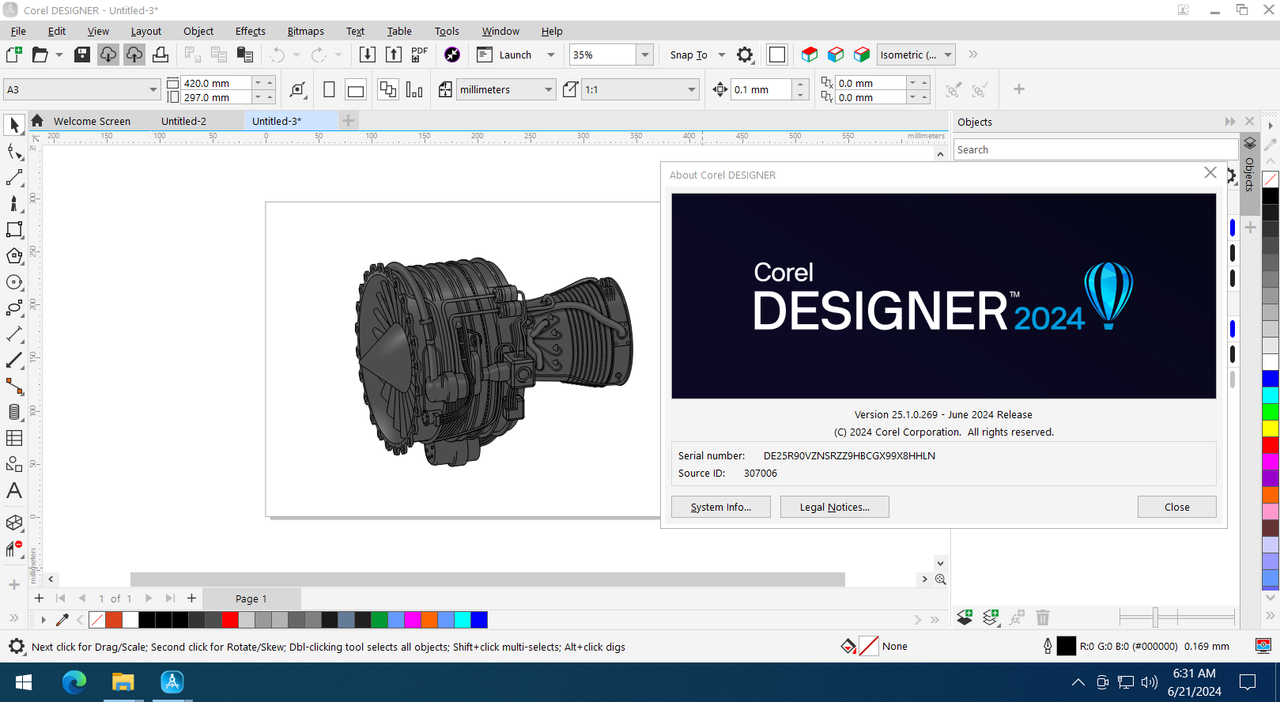1280x702 pixels.
Task: Click the Print icon
Action: (x=159, y=55)
